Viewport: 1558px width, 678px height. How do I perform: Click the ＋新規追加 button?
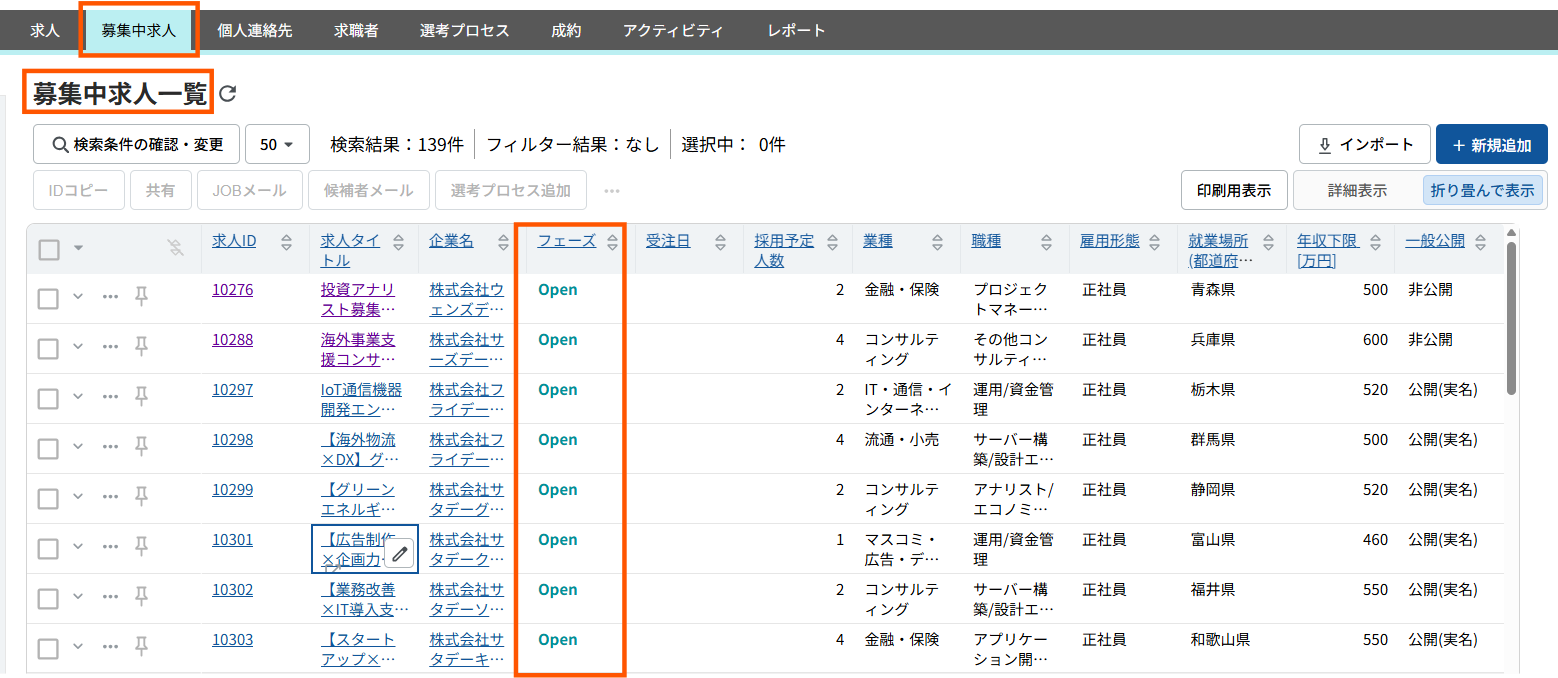coord(1491,144)
